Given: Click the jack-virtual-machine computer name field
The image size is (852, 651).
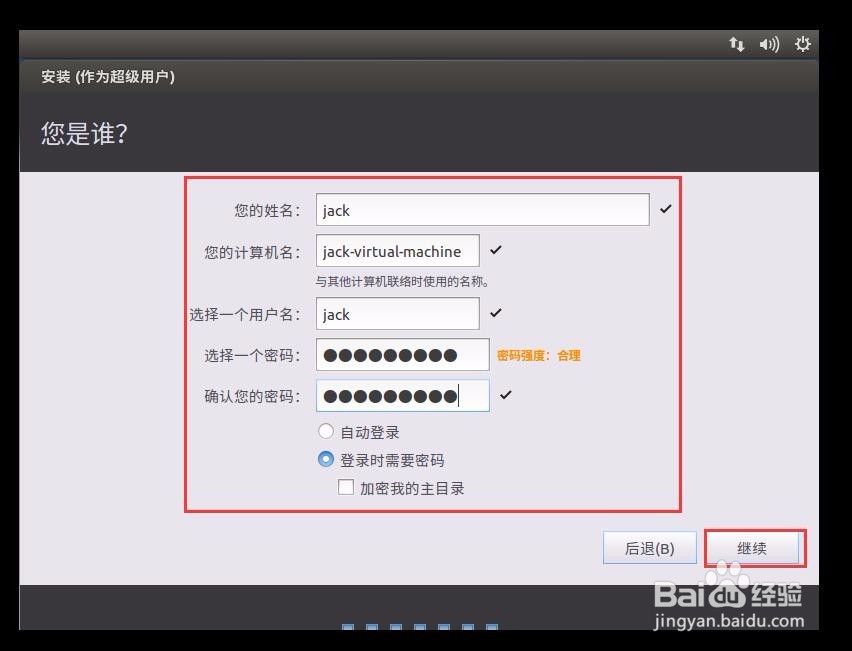Looking at the screenshot, I should click(397, 250).
